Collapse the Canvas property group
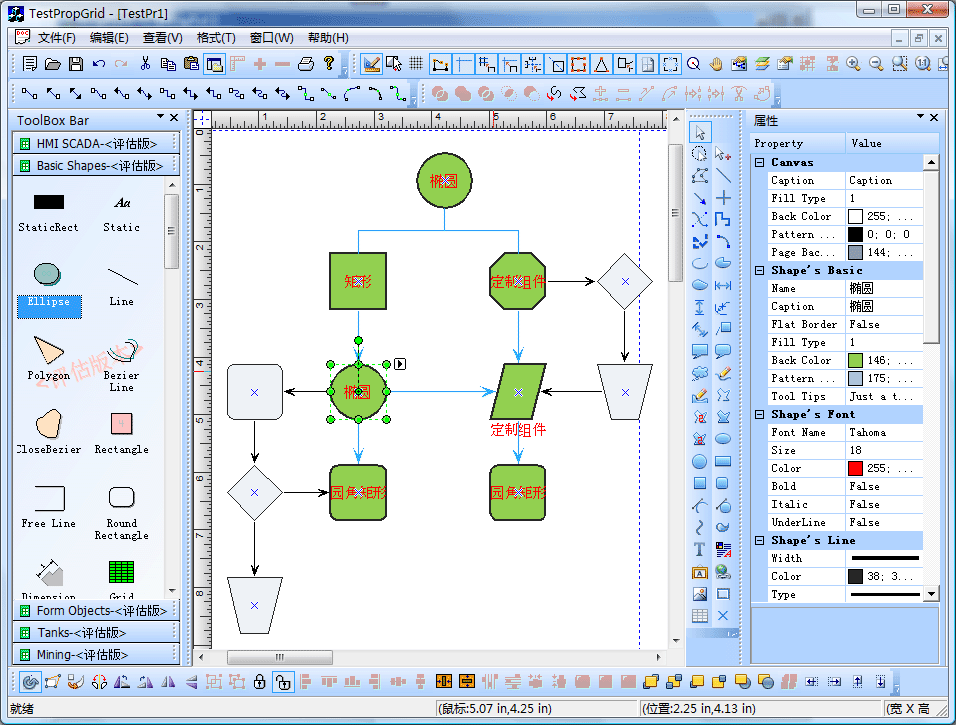Screen dimensions: 956x725 click(x=759, y=162)
